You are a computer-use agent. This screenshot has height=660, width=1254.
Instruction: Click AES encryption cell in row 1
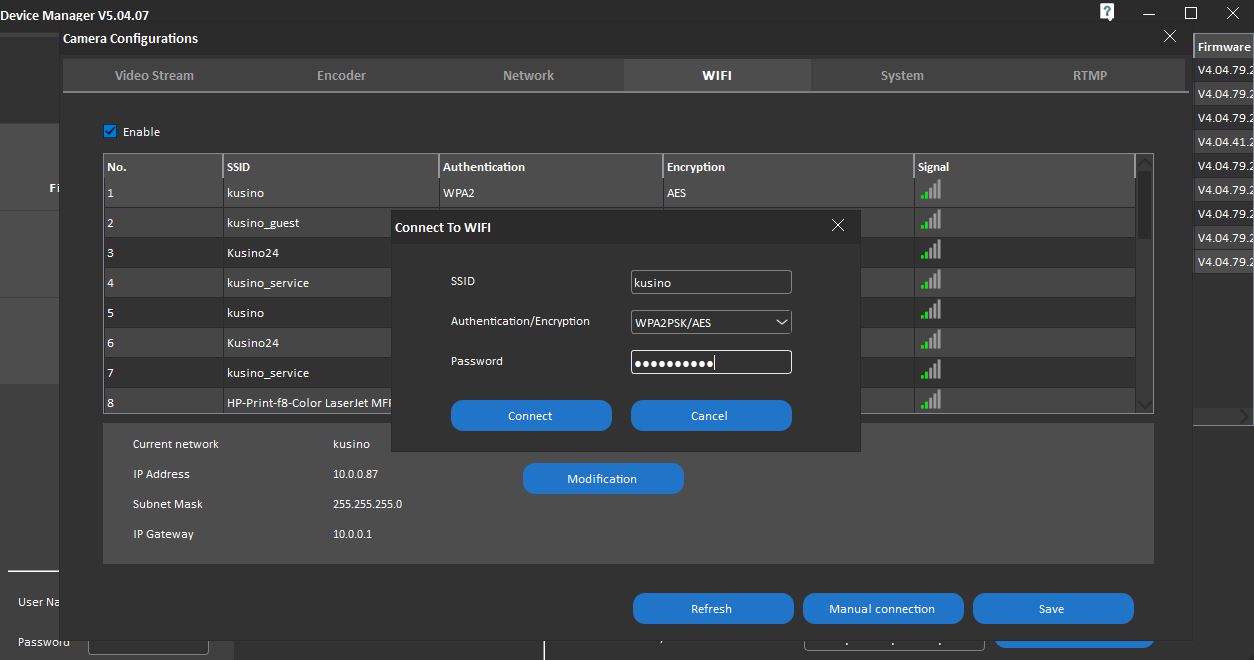pyautogui.click(x=789, y=192)
